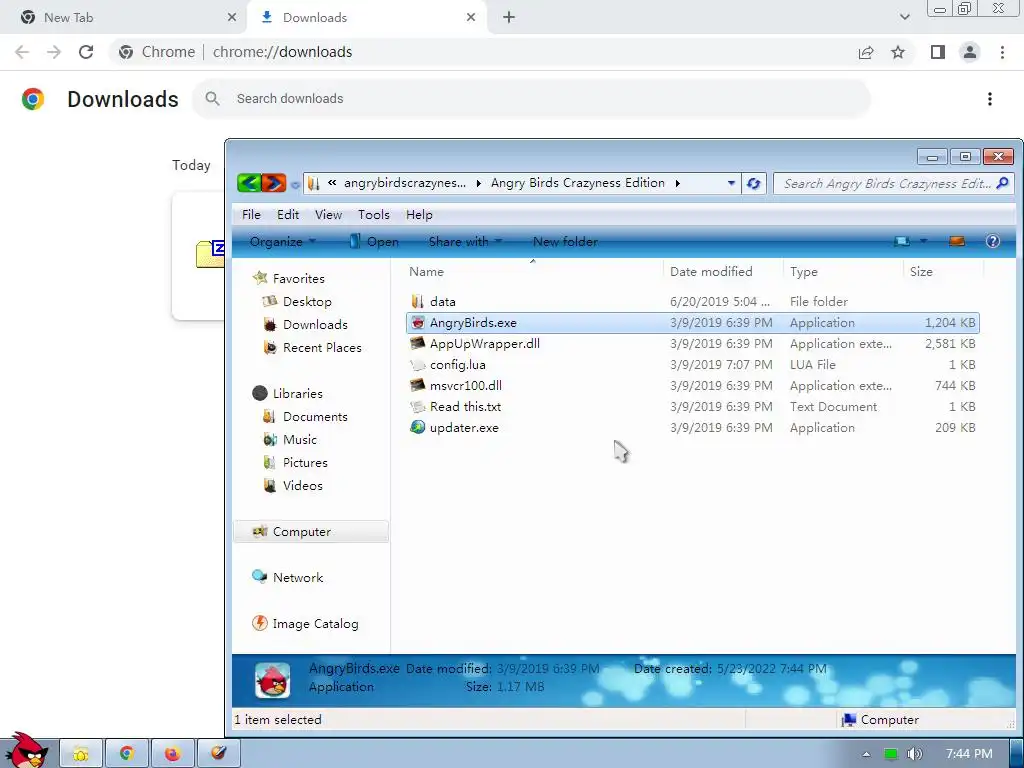Open the address bar history dropdown
1024x768 pixels.
click(731, 184)
